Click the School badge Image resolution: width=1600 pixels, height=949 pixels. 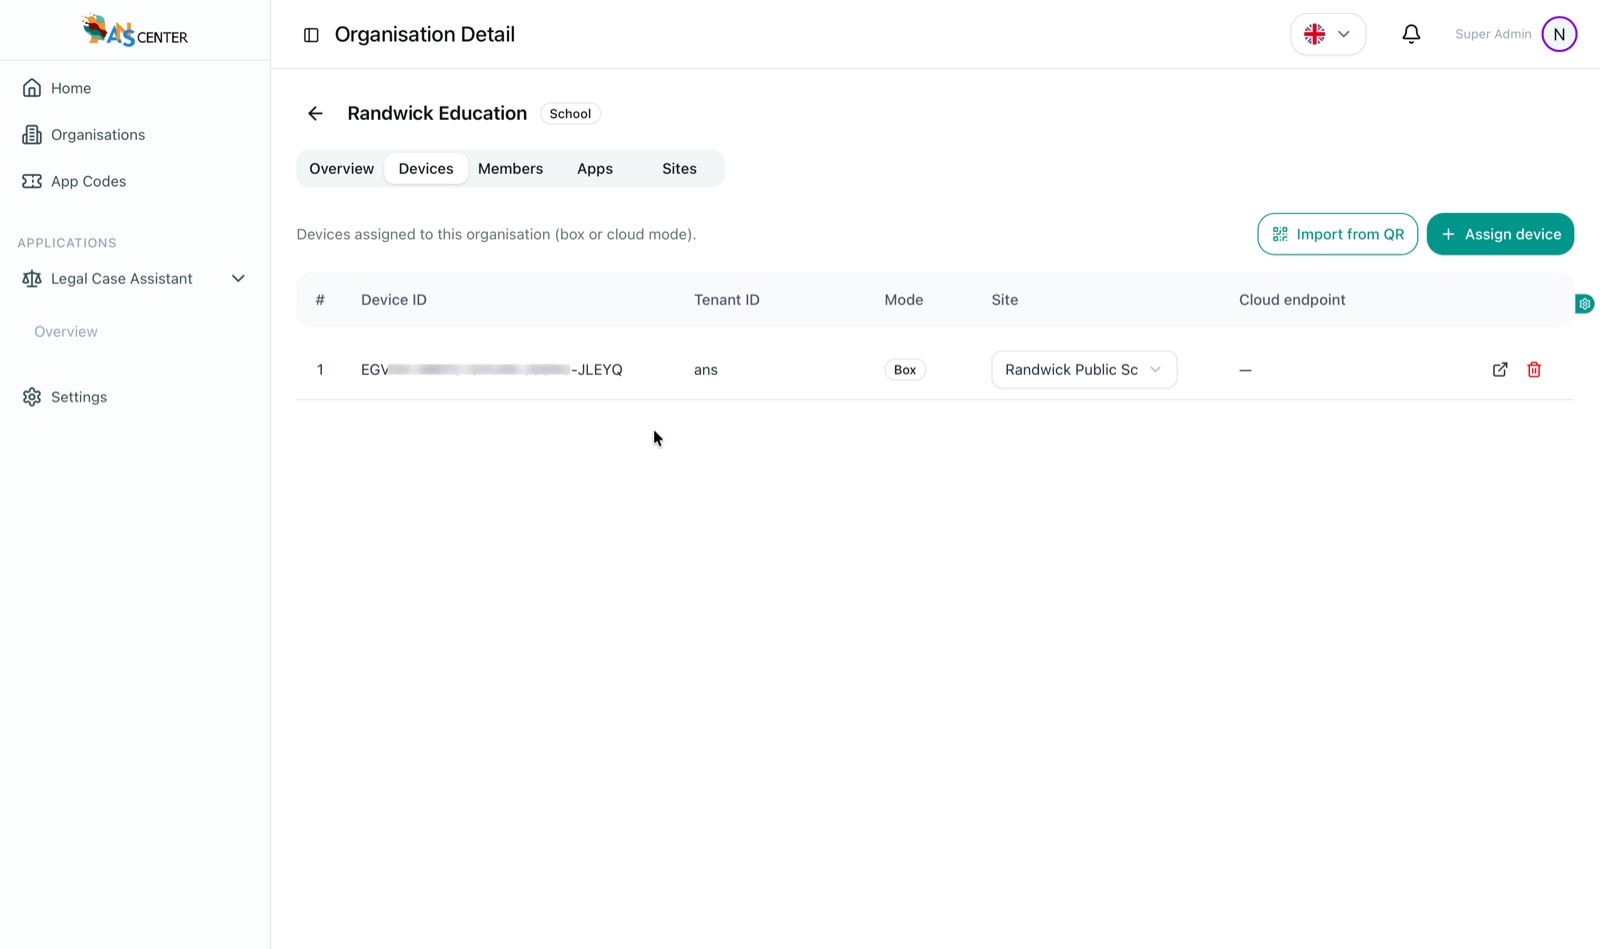point(570,114)
